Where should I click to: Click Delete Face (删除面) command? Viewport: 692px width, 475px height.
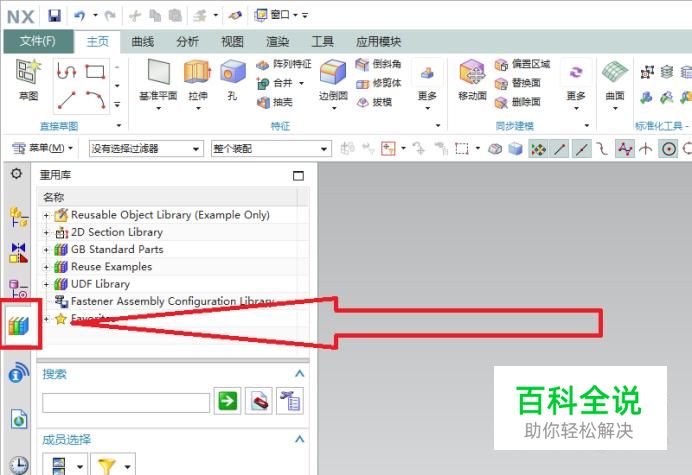518,102
